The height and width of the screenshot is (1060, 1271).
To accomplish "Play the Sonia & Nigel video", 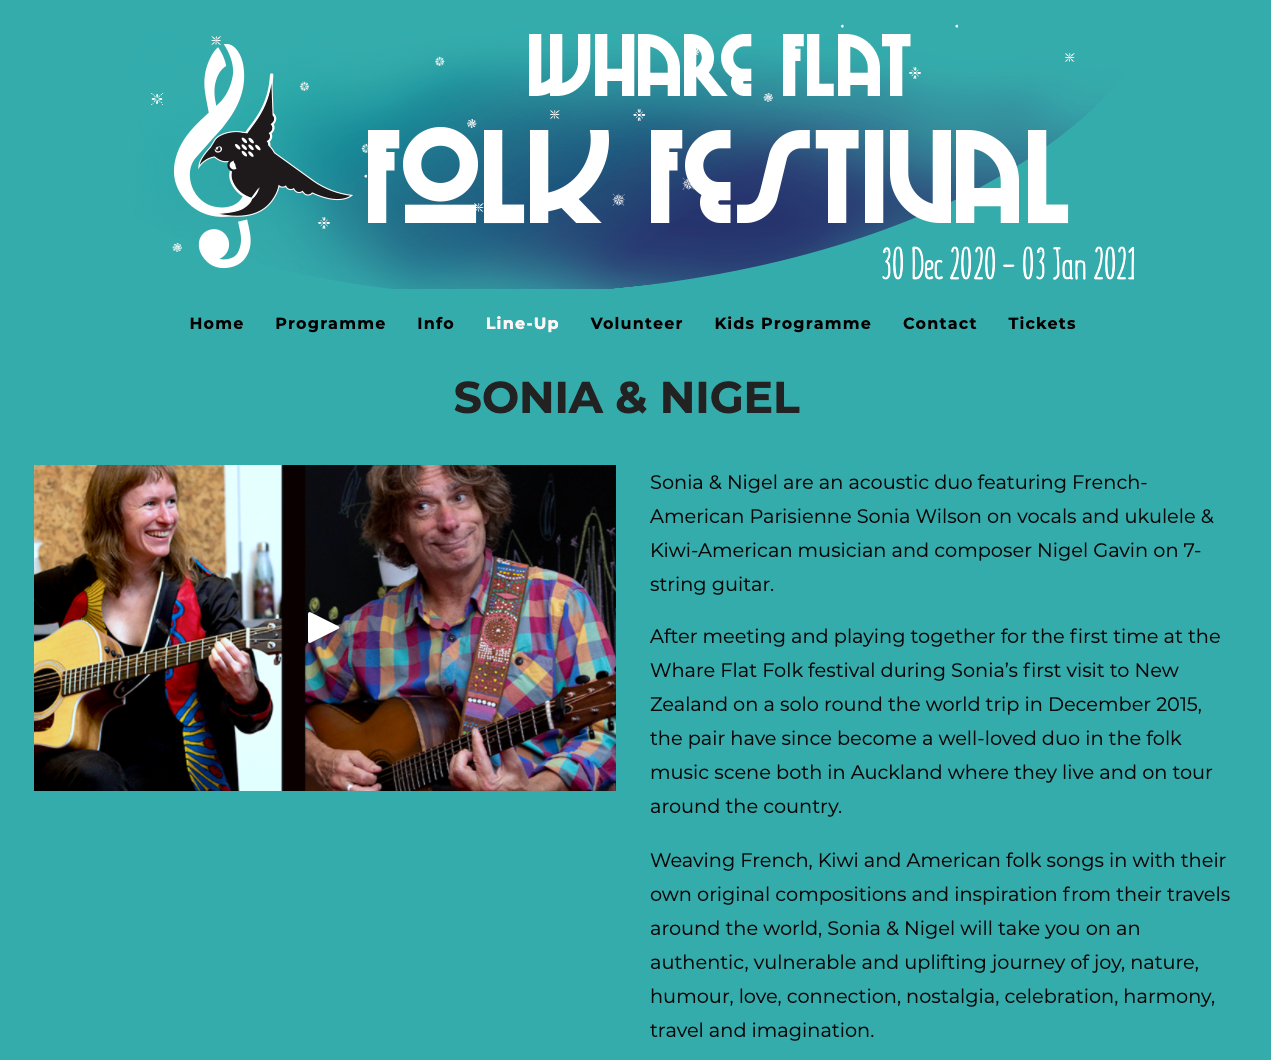I will click(323, 628).
